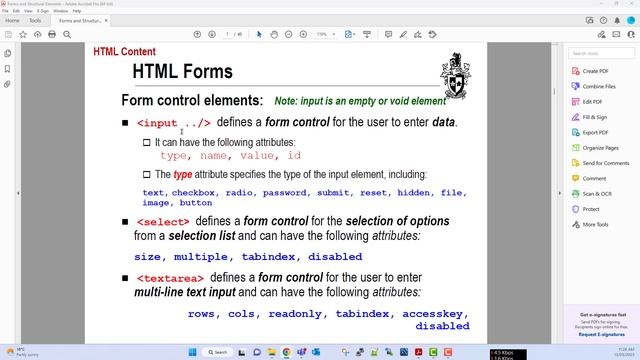The image size is (640, 360).
Task: Collapse the right tools pane arrow
Action: [x=560, y=193]
